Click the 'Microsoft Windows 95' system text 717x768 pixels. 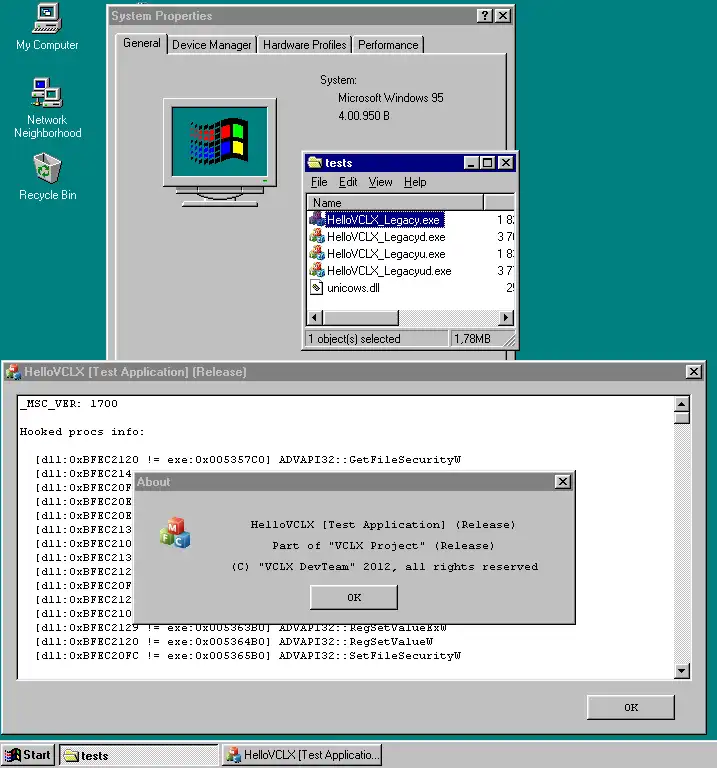pos(391,98)
